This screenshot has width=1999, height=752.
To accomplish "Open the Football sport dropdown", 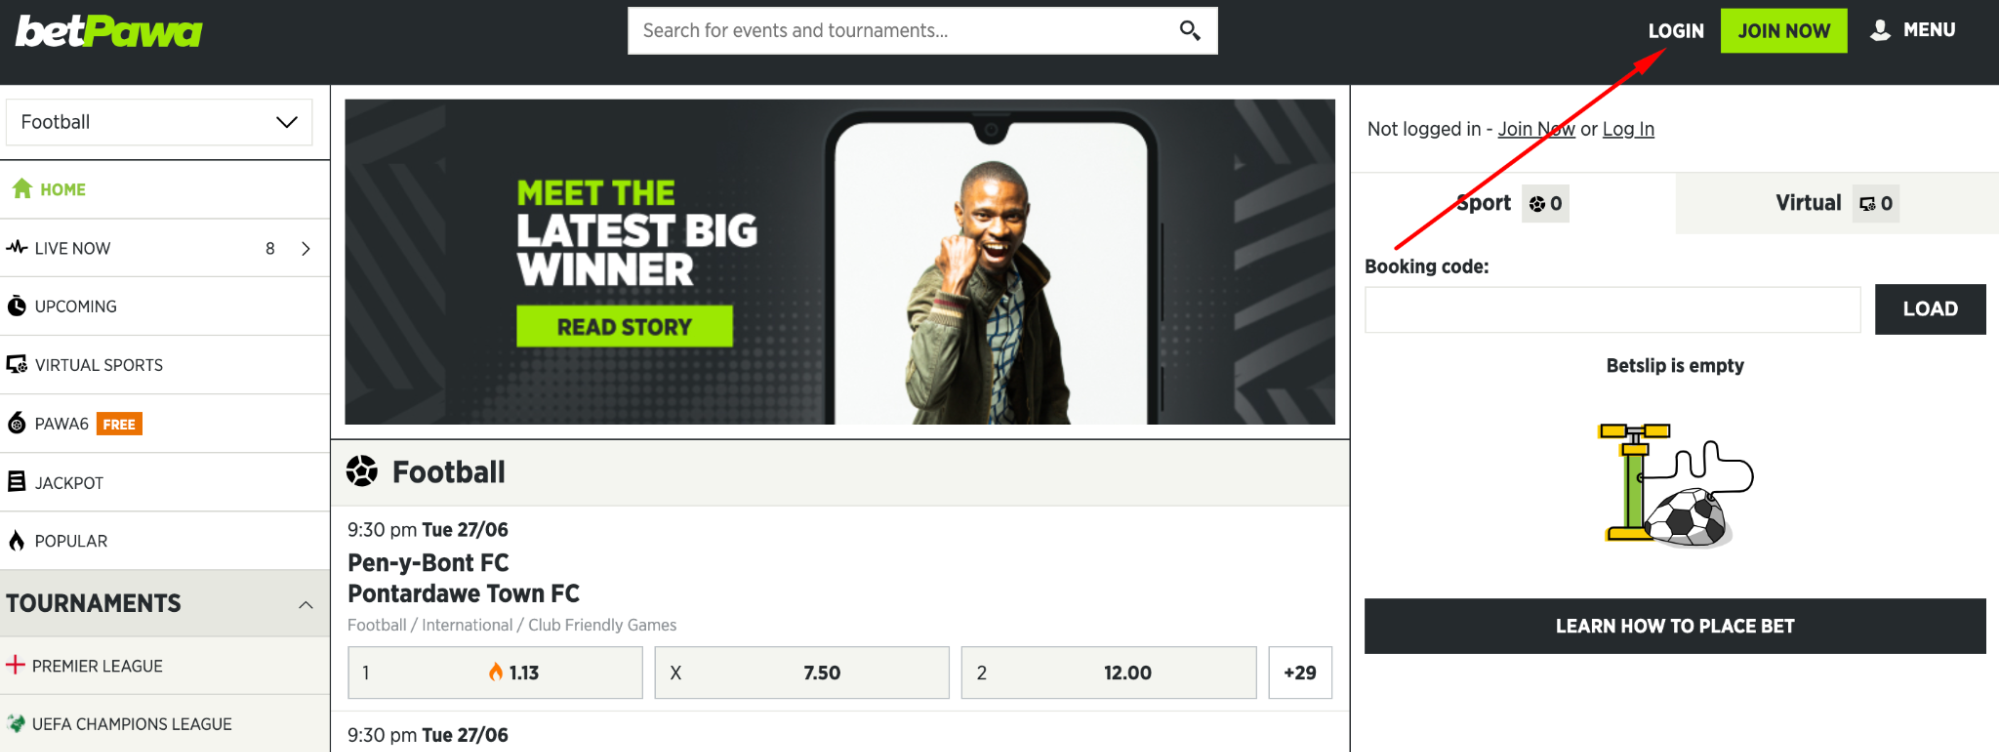I will click(x=159, y=122).
